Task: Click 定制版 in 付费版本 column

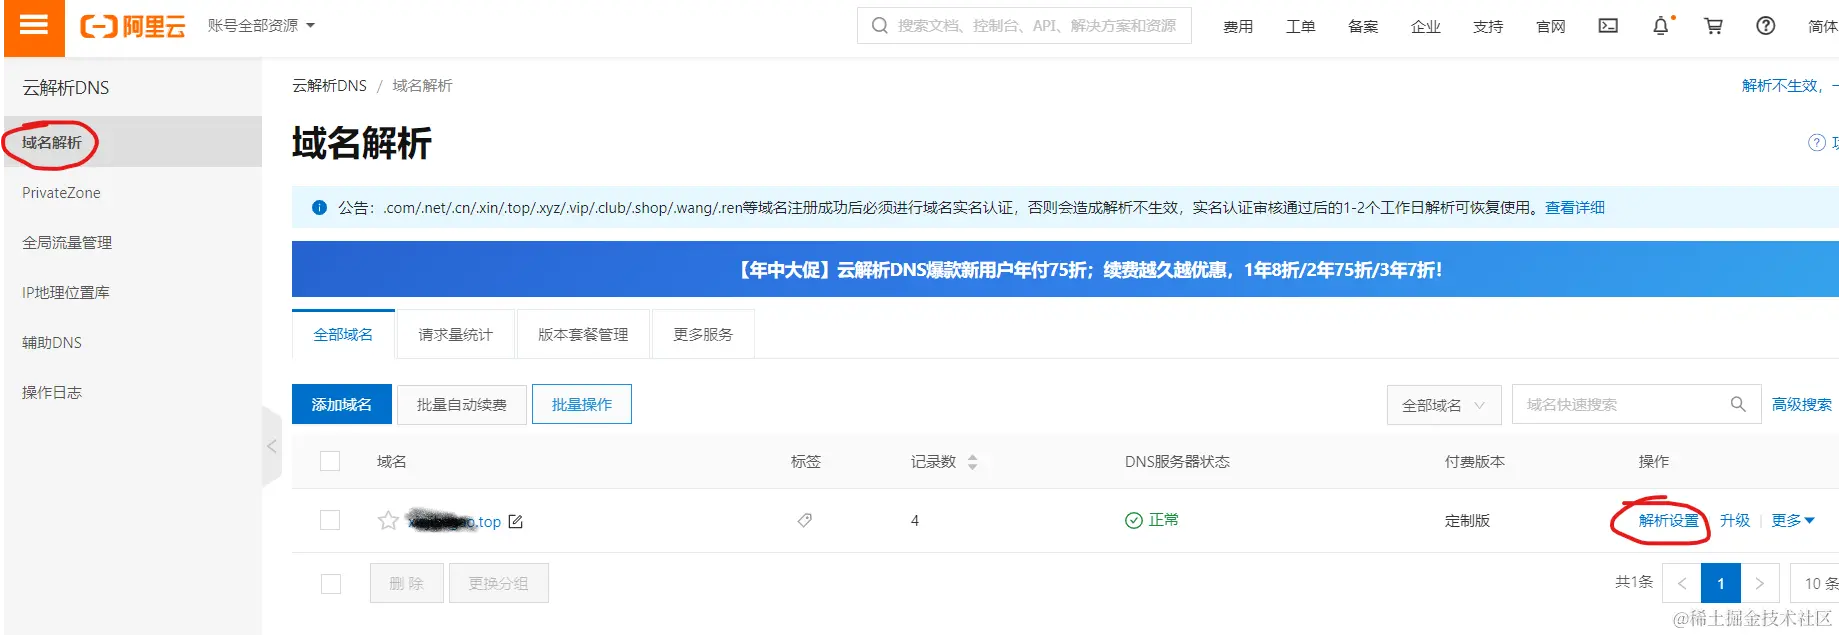Action: click(x=1467, y=521)
